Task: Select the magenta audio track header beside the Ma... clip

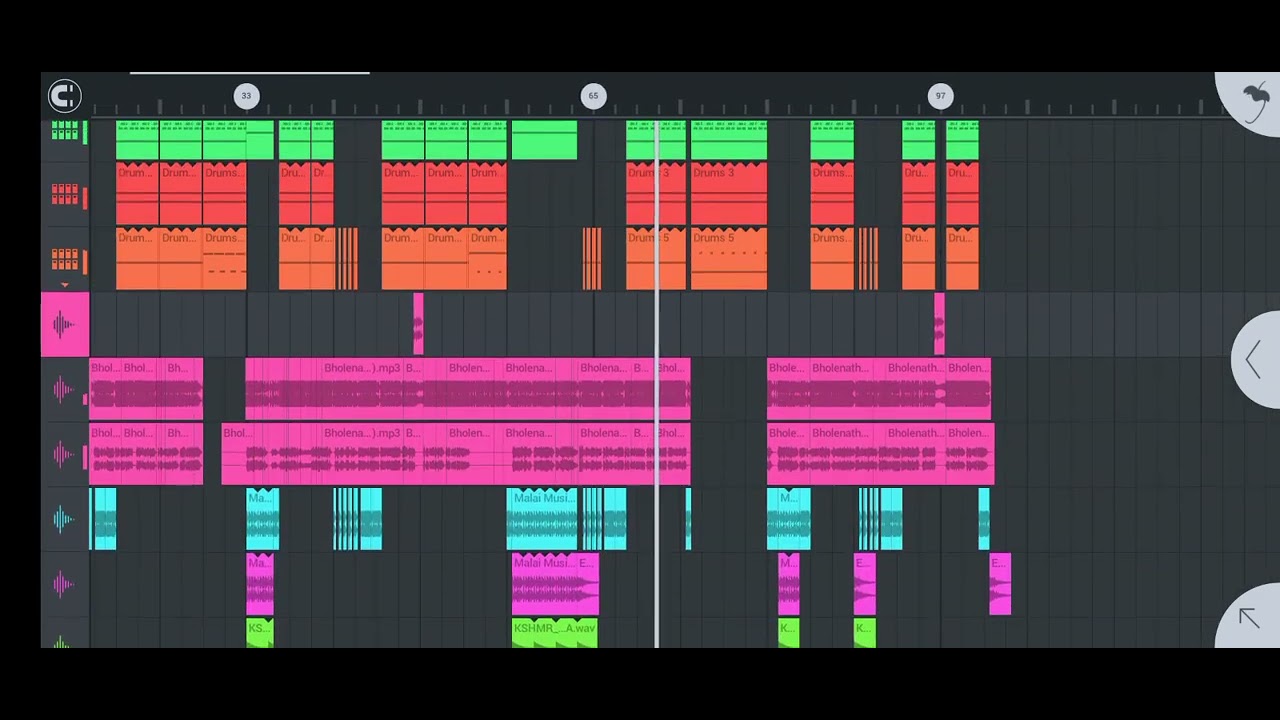Action: 65,584
